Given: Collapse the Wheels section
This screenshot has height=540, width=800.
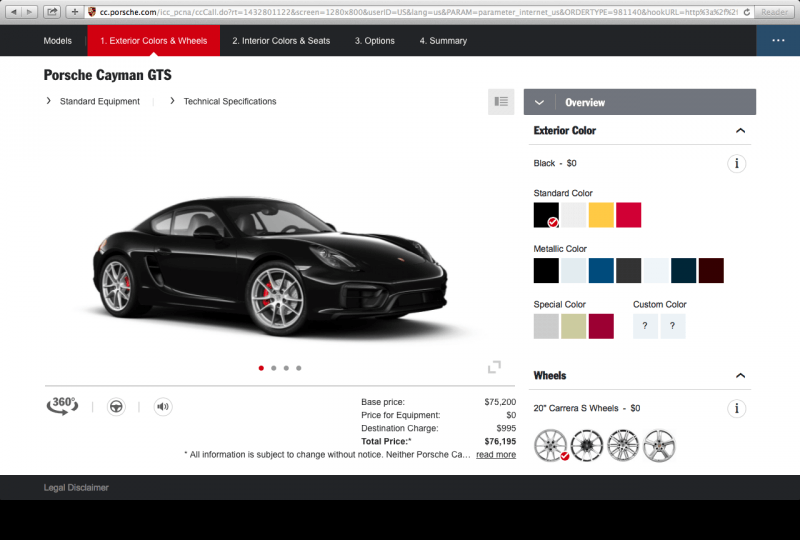Looking at the screenshot, I should click(x=740, y=376).
